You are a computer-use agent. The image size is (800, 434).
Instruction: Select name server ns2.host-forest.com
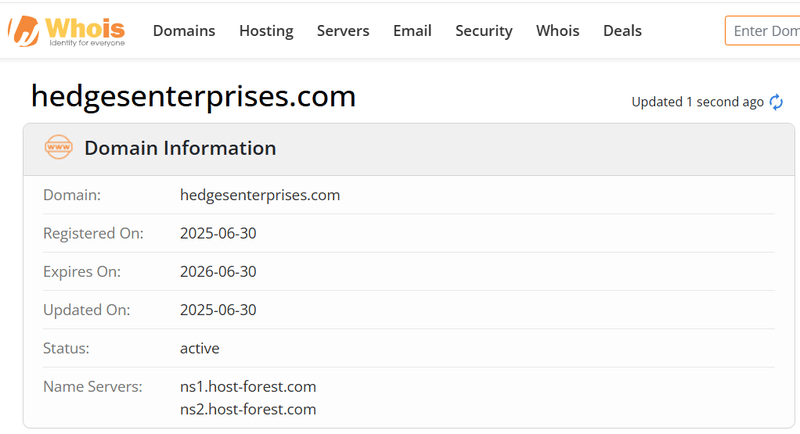click(248, 409)
